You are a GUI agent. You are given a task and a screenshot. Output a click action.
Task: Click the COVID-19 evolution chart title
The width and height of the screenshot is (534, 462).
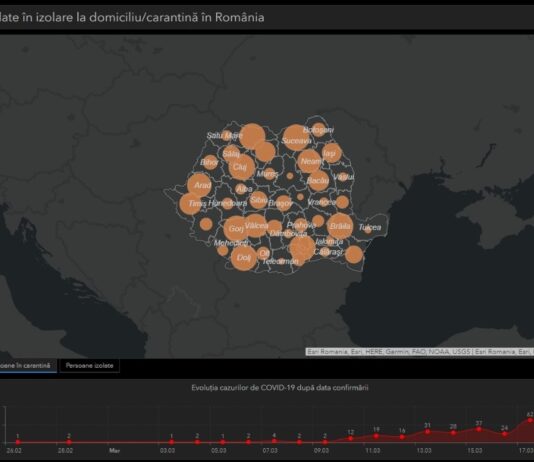280,388
